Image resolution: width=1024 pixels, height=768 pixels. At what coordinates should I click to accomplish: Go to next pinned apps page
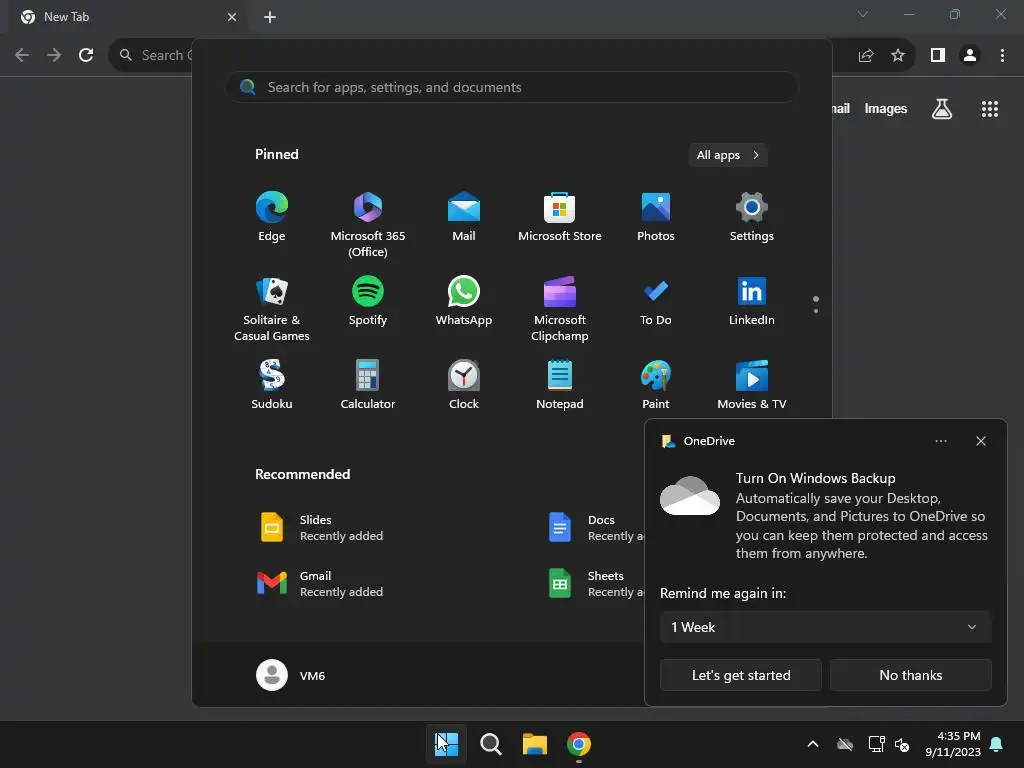(816, 310)
